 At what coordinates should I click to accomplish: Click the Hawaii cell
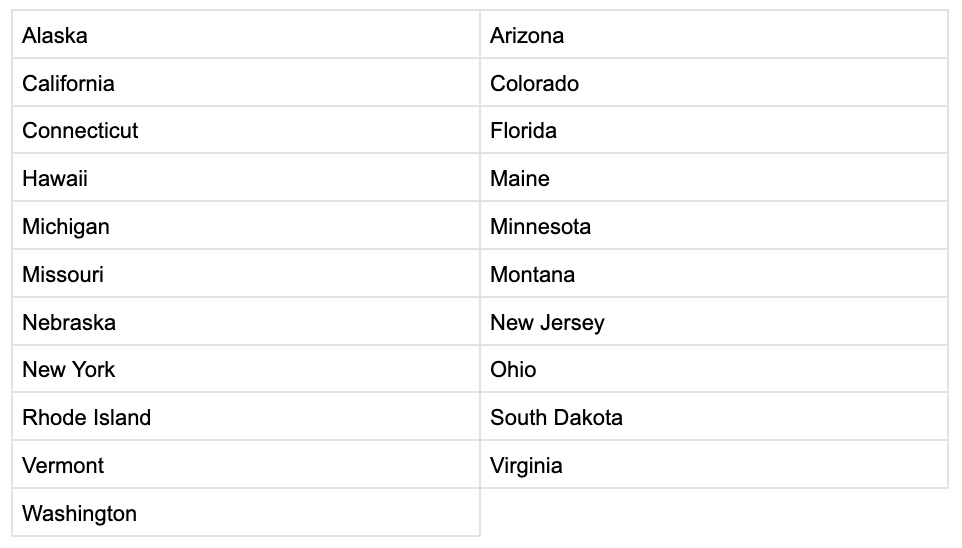pyautogui.click(x=55, y=179)
